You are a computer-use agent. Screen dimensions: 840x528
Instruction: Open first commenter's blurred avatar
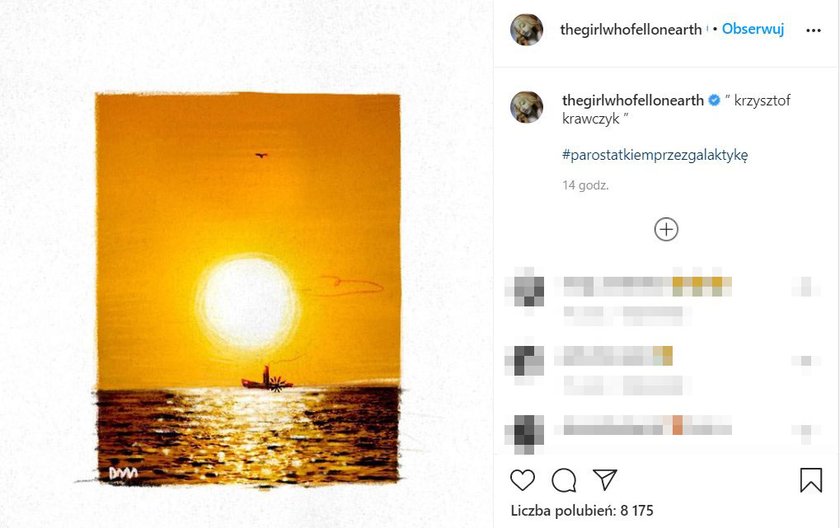coord(525,288)
